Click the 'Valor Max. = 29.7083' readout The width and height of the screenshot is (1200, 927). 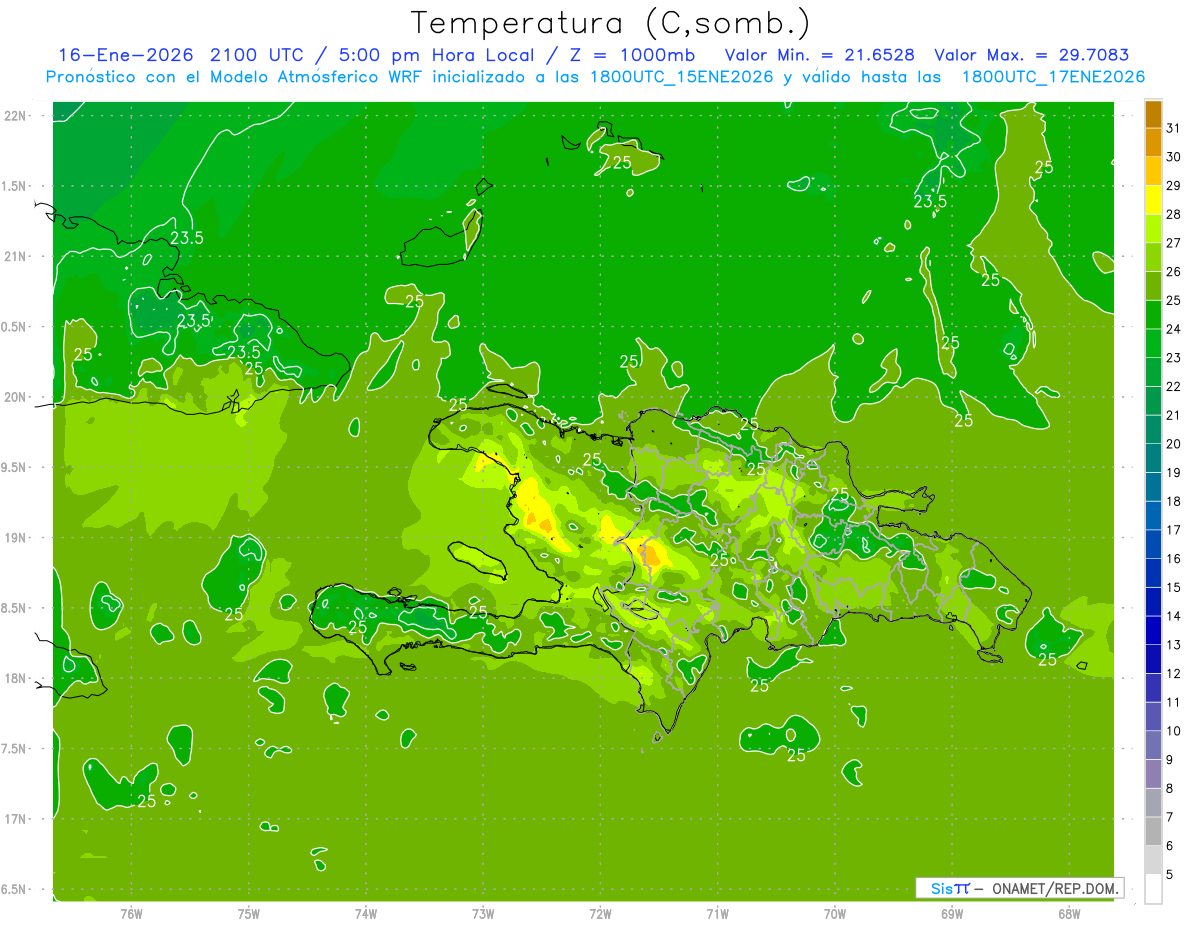[x=1031, y=55]
